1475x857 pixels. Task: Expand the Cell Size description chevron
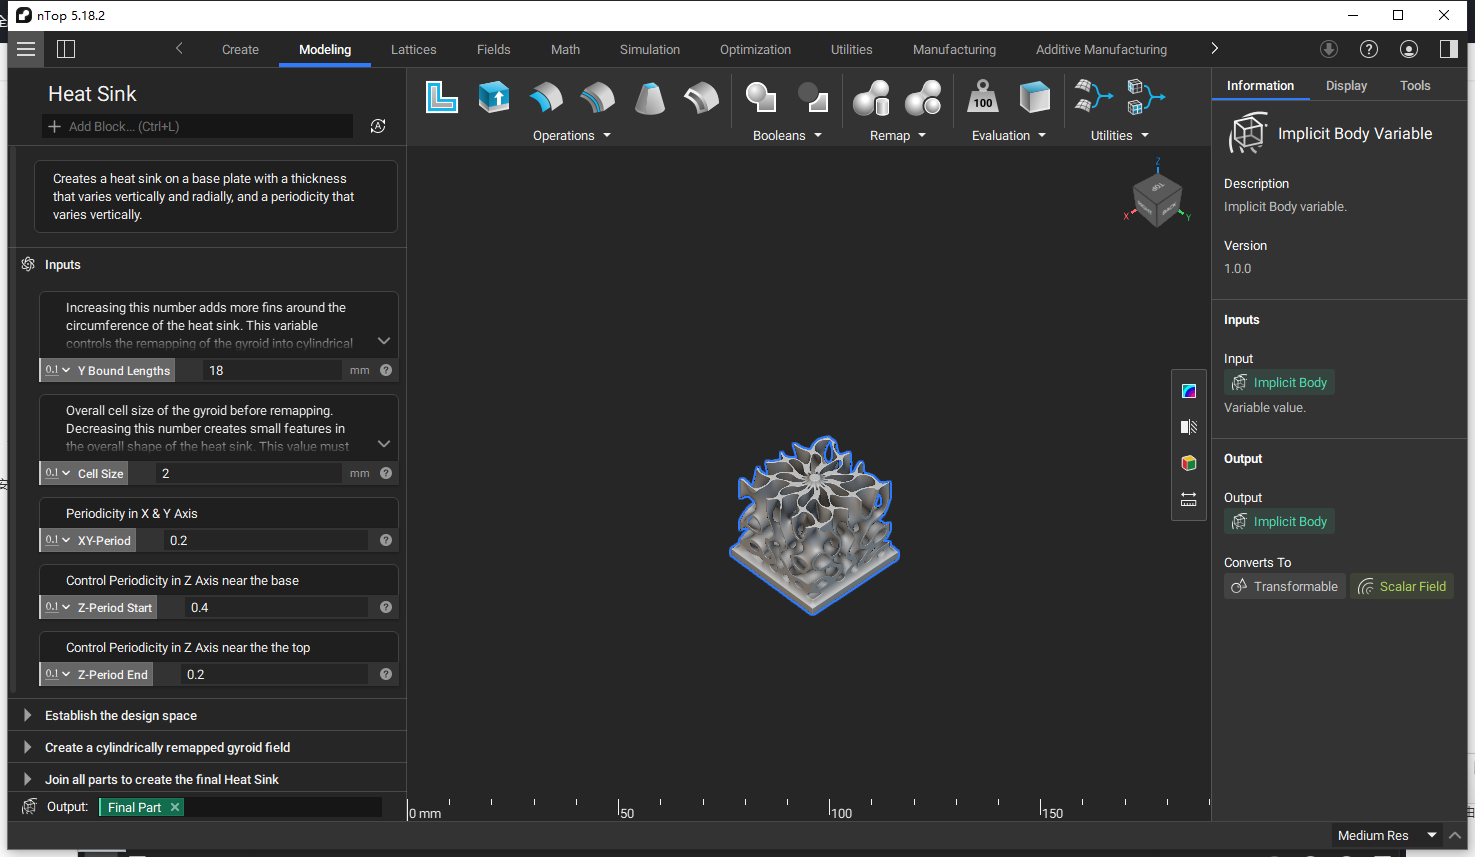(384, 444)
